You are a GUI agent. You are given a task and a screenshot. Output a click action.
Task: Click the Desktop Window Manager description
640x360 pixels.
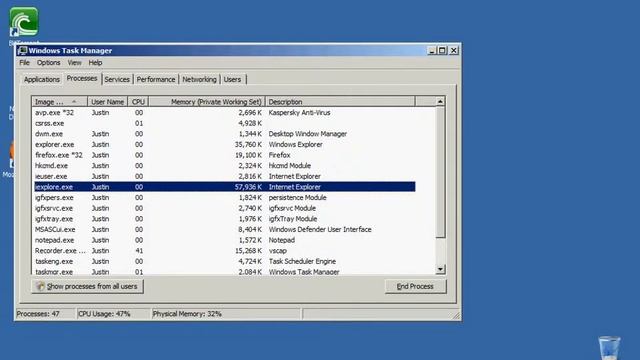pyautogui.click(x=308, y=134)
